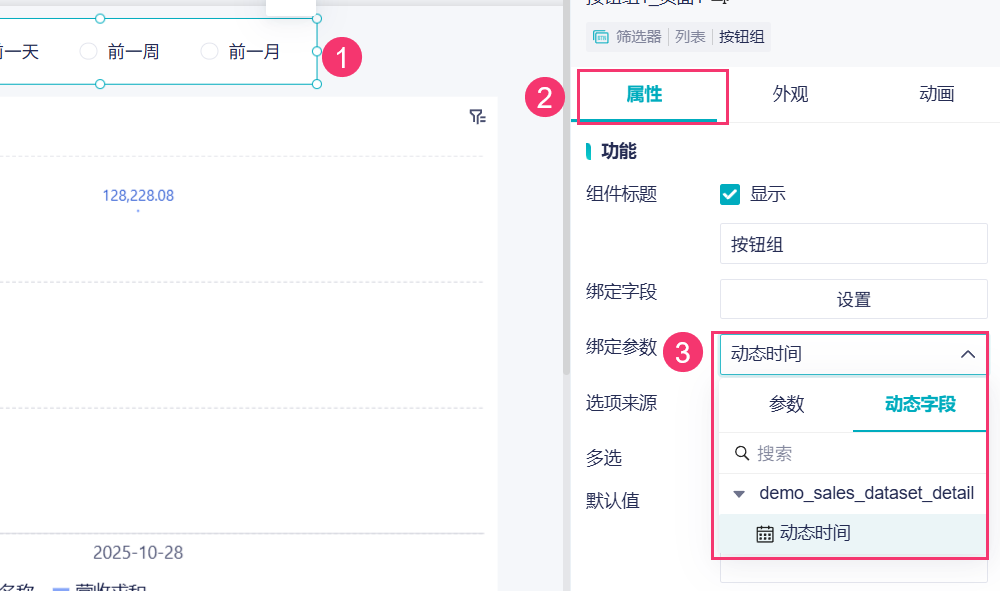Click the calendar icon beside 动态时间 field
The image size is (1000, 591).
(764, 534)
